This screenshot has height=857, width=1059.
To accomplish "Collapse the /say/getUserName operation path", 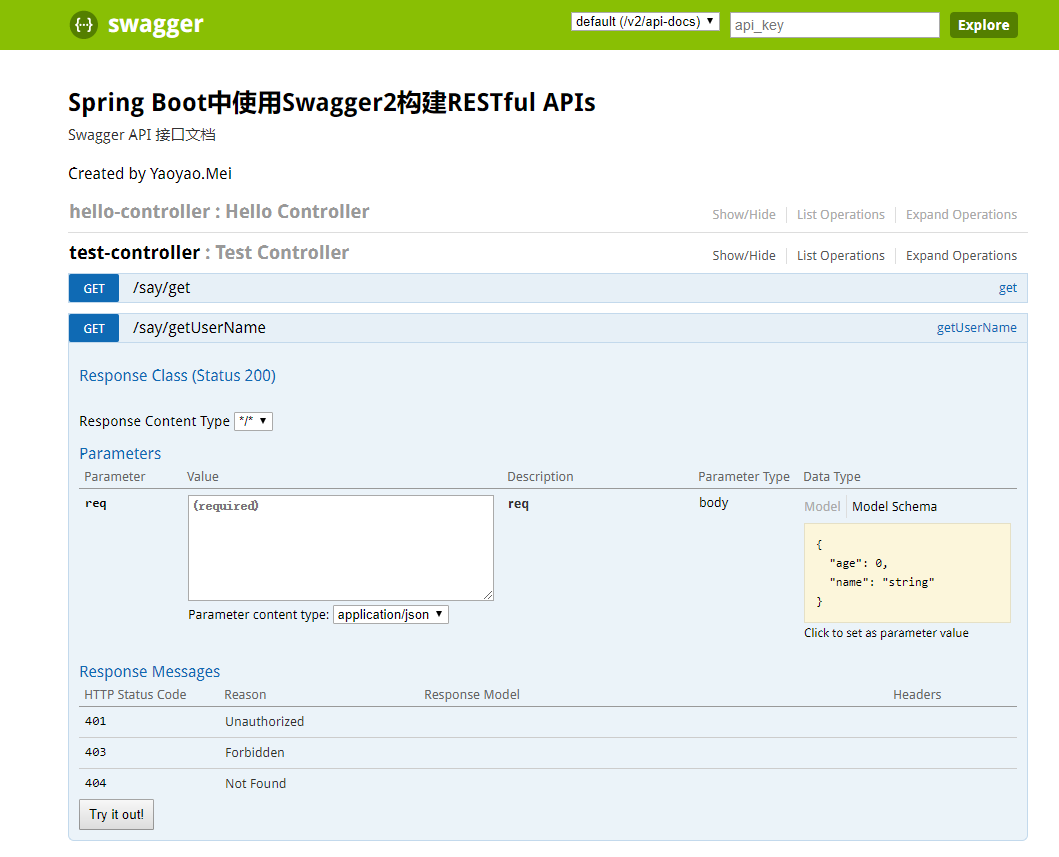I will point(199,328).
